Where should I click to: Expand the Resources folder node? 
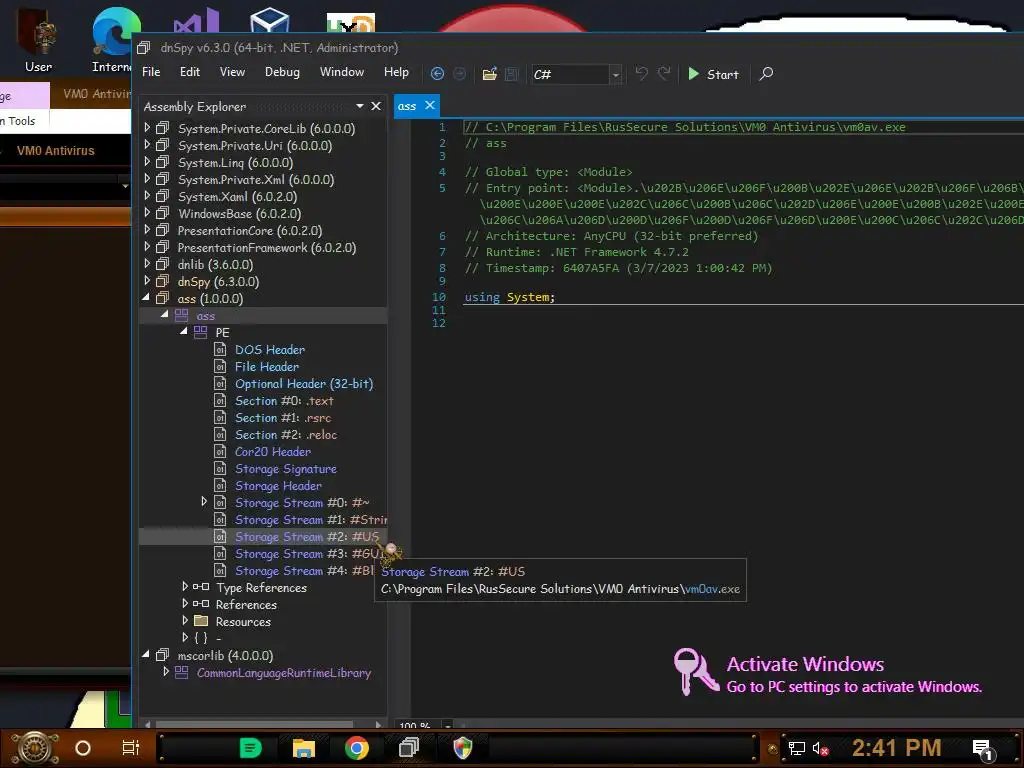pyautogui.click(x=185, y=620)
